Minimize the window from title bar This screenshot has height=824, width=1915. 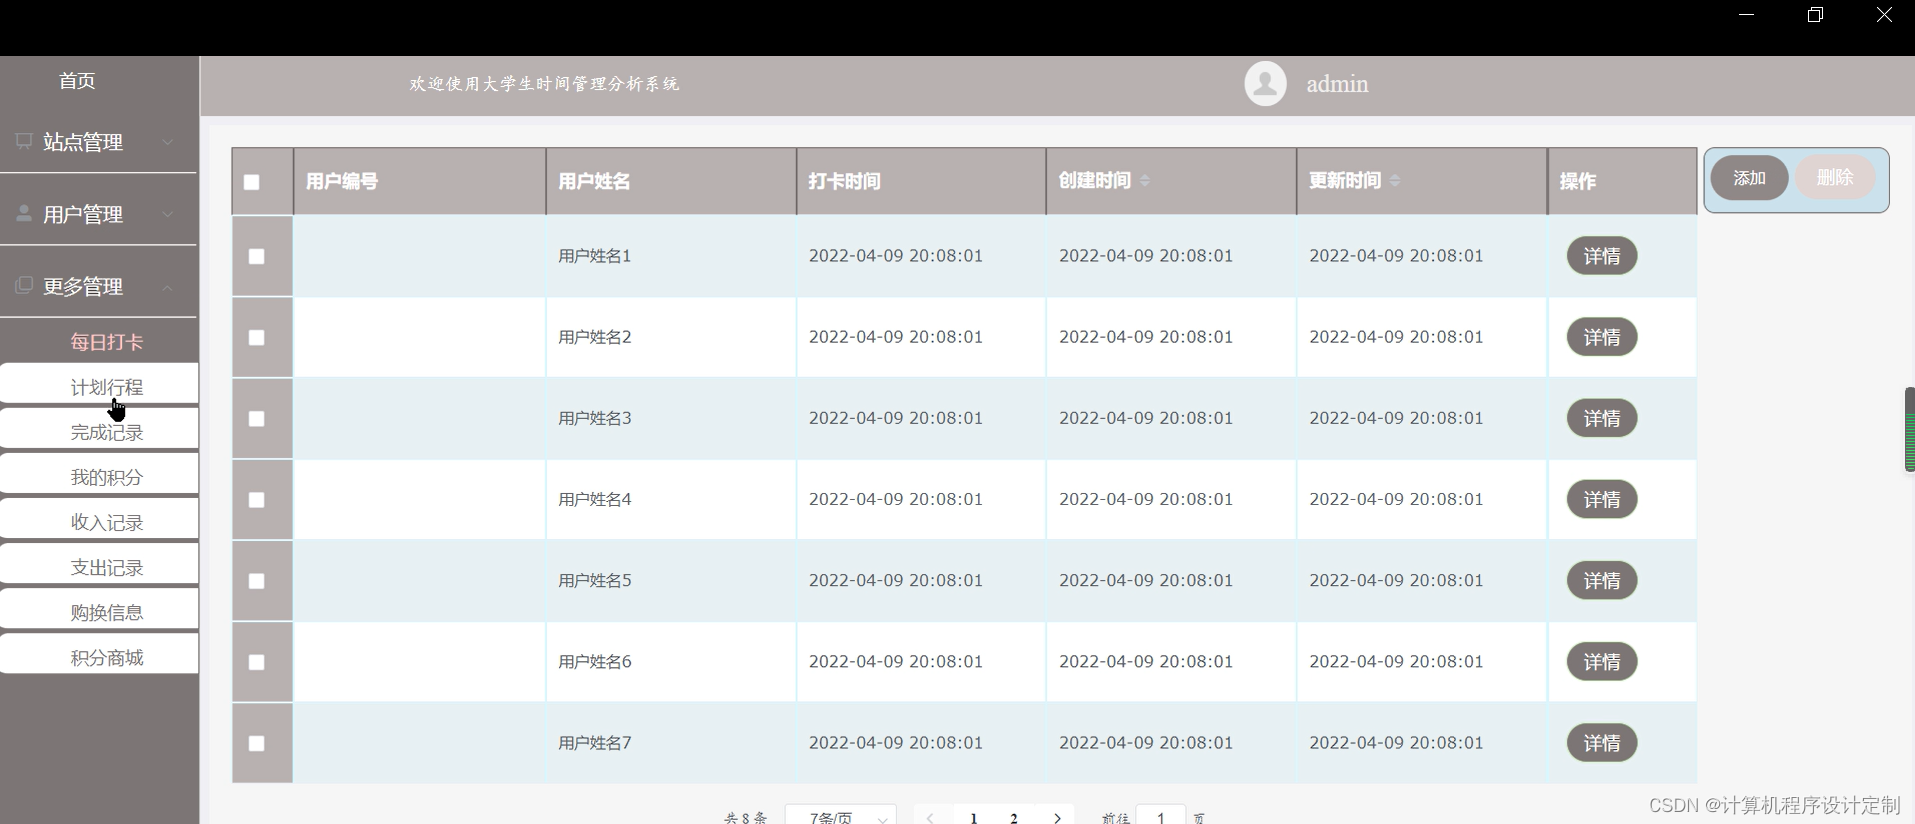coord(1747,14)
